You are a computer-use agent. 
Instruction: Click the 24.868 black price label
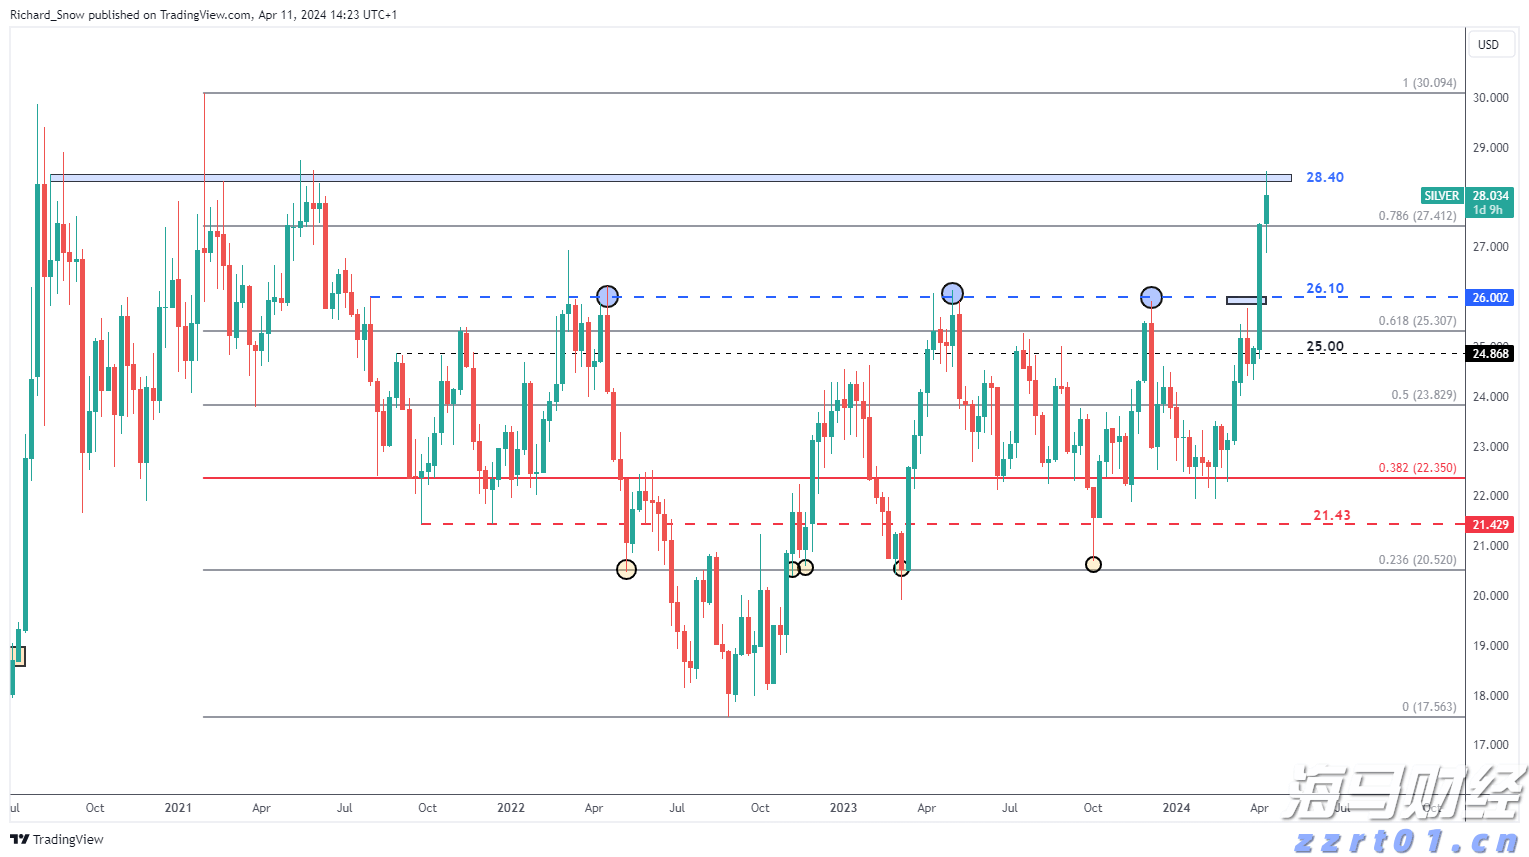point(1489,353)
